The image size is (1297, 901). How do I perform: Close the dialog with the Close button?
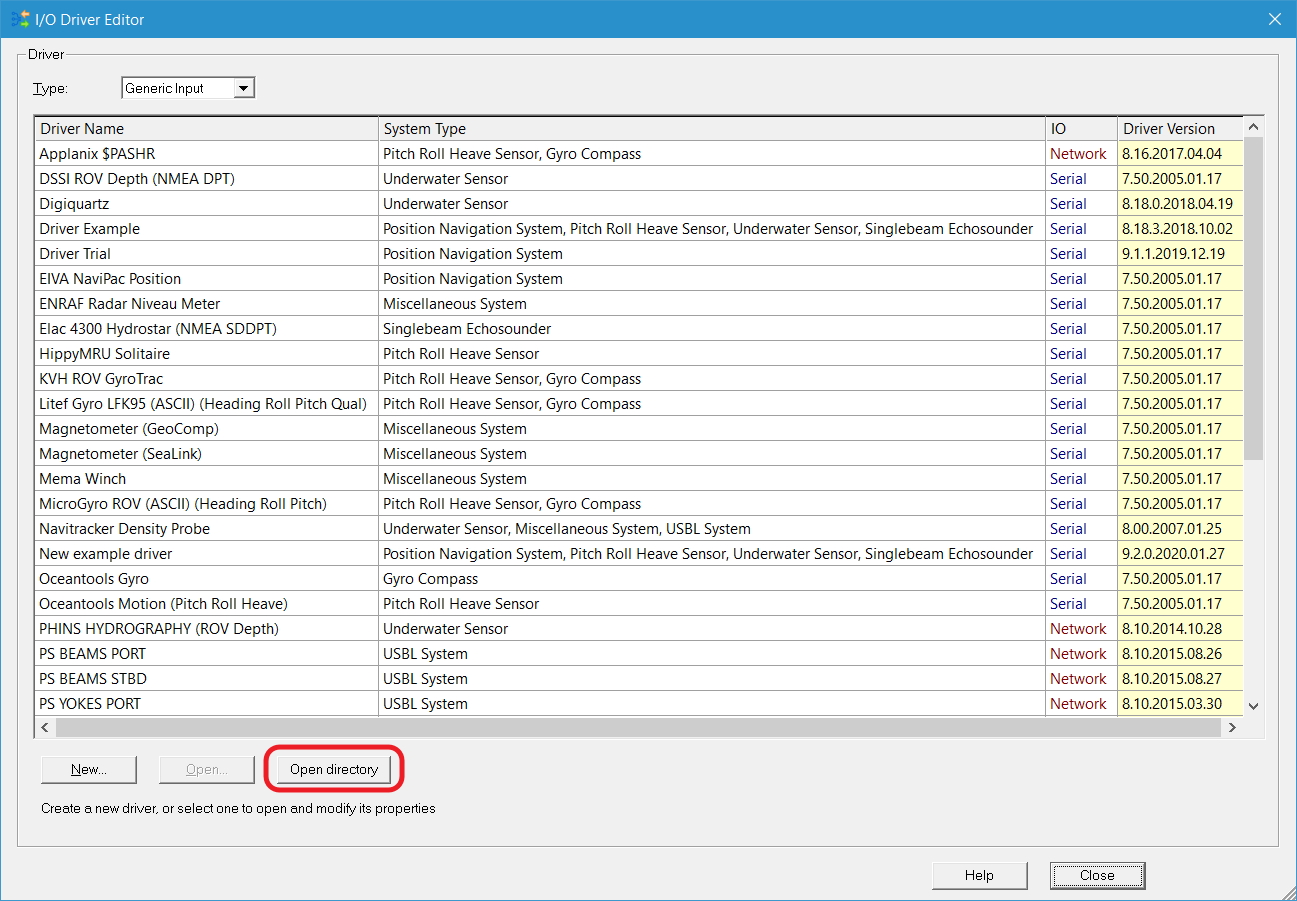(1096, 875)
